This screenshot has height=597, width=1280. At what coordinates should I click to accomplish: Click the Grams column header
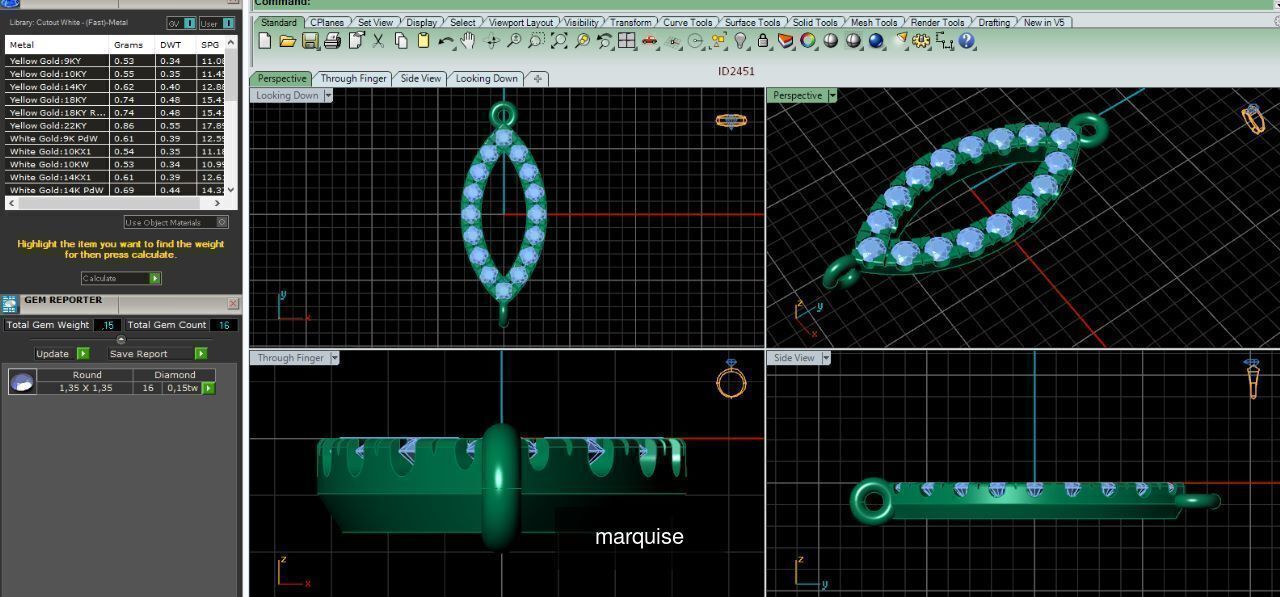coord(133,45)
